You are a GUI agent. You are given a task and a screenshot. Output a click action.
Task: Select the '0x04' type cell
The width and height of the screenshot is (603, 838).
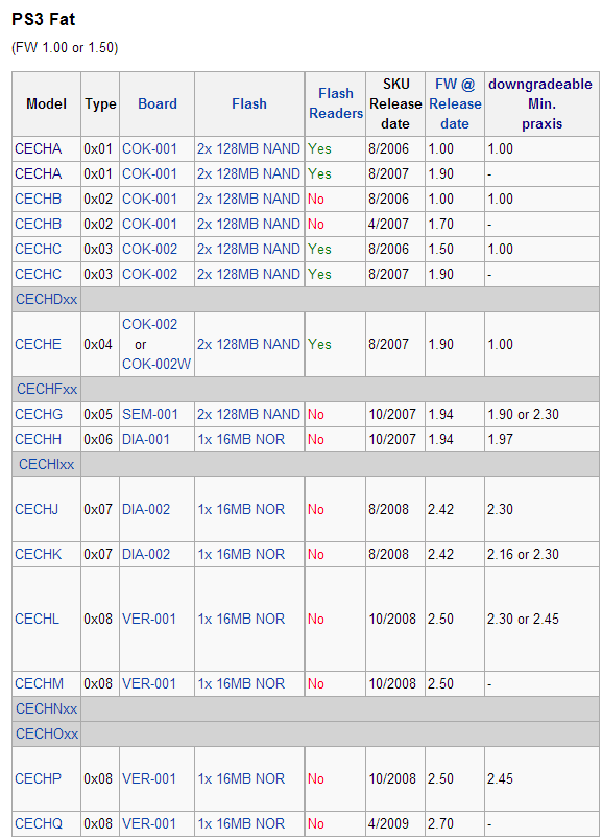[x=98, y=344]
